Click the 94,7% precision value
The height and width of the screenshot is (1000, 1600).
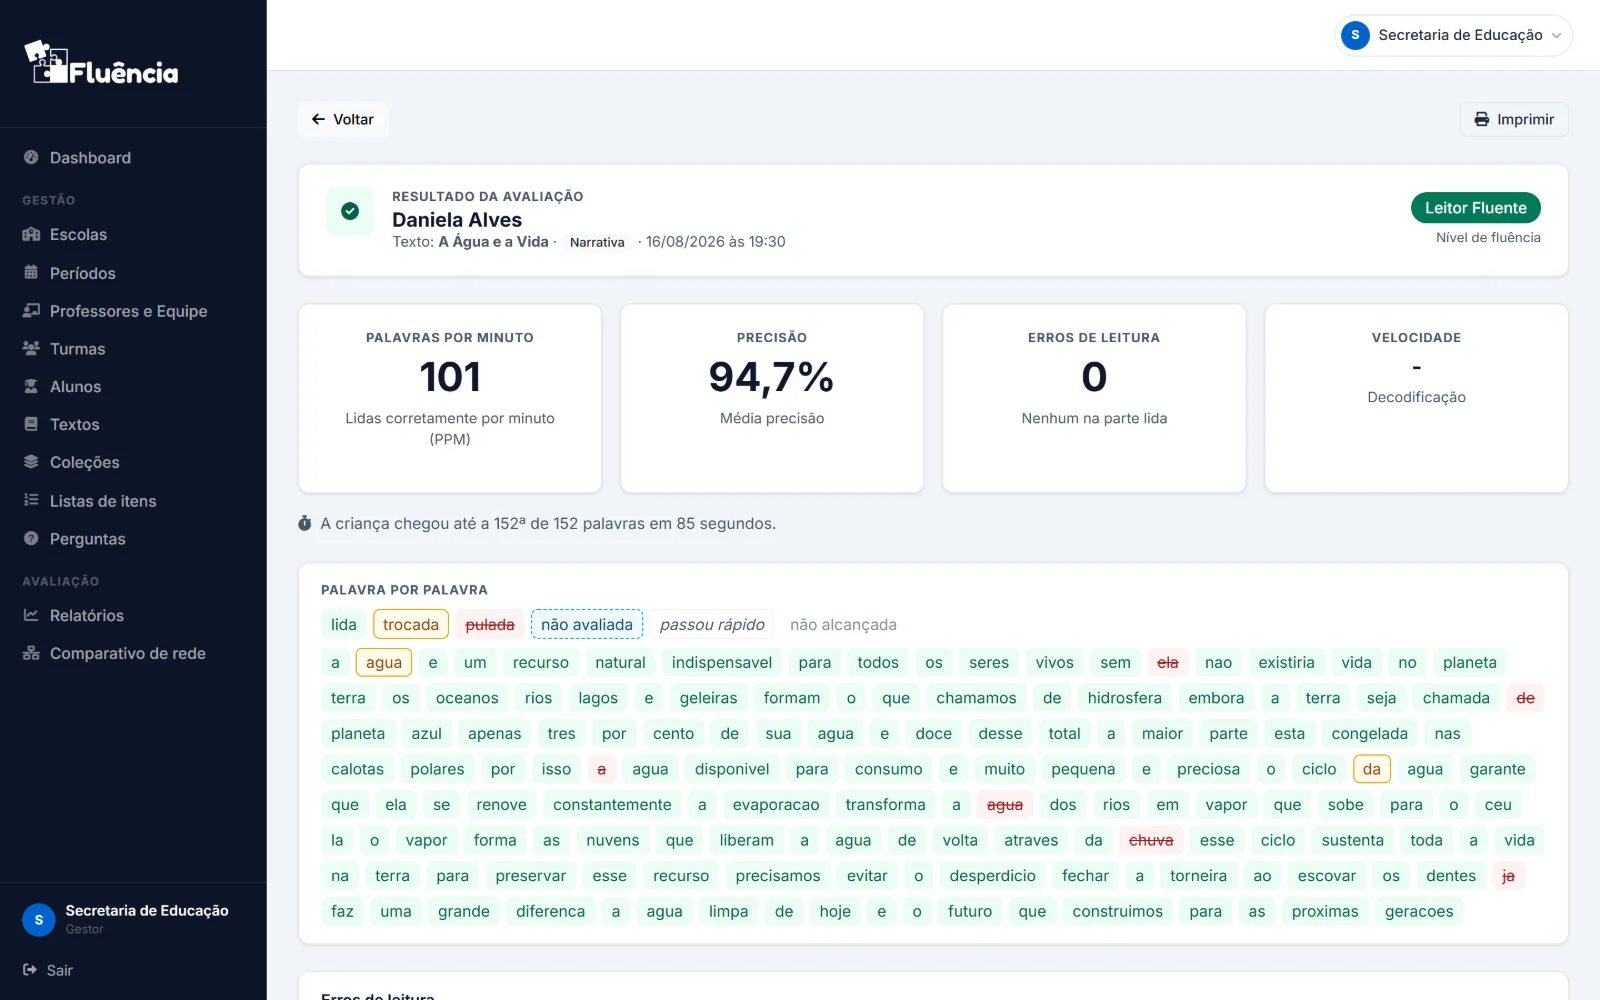pos(771,377)
